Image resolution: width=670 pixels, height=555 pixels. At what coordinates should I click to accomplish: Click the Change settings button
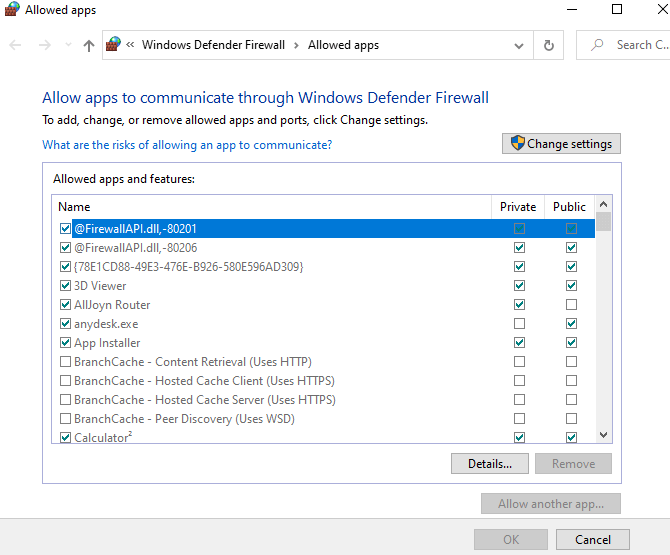(561, 144)
